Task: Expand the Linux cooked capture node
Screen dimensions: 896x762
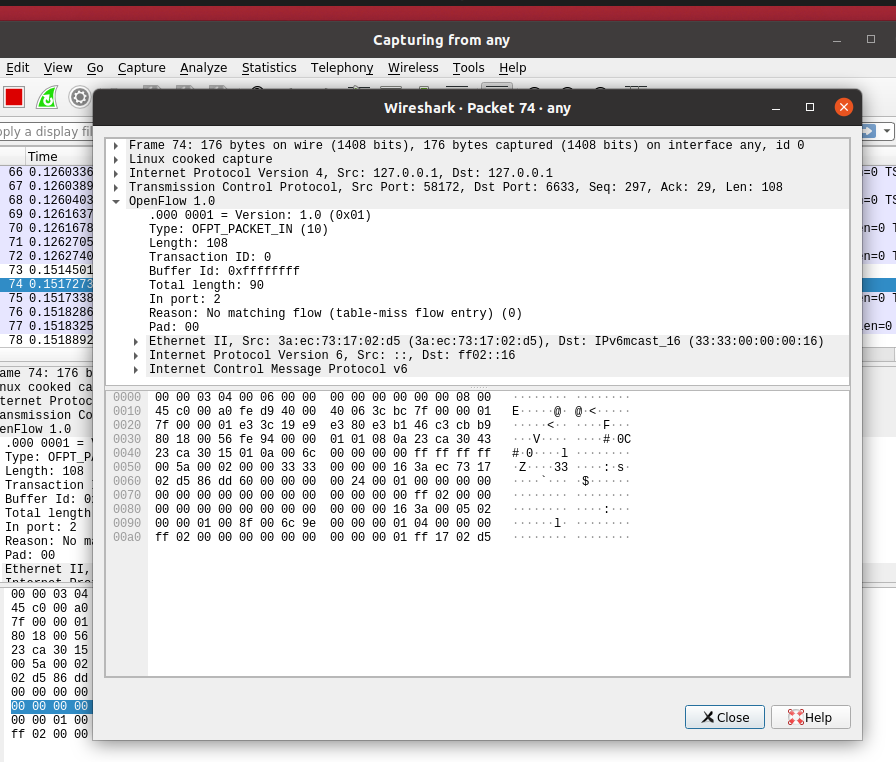Action: coord(116,159)
